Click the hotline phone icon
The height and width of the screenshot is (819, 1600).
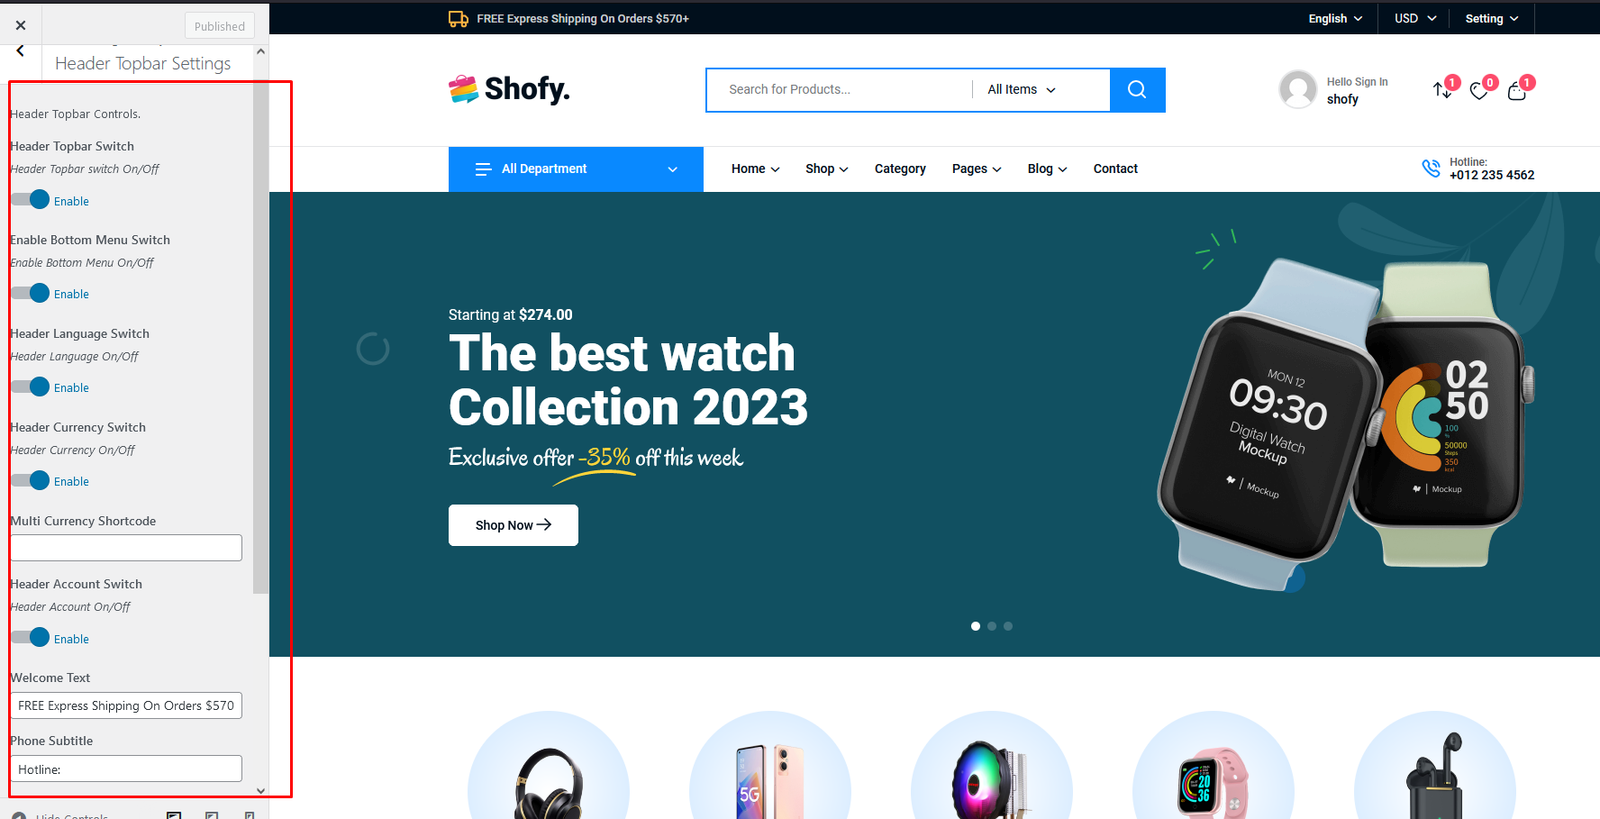pyautogui.click(x=1431, y=168)
